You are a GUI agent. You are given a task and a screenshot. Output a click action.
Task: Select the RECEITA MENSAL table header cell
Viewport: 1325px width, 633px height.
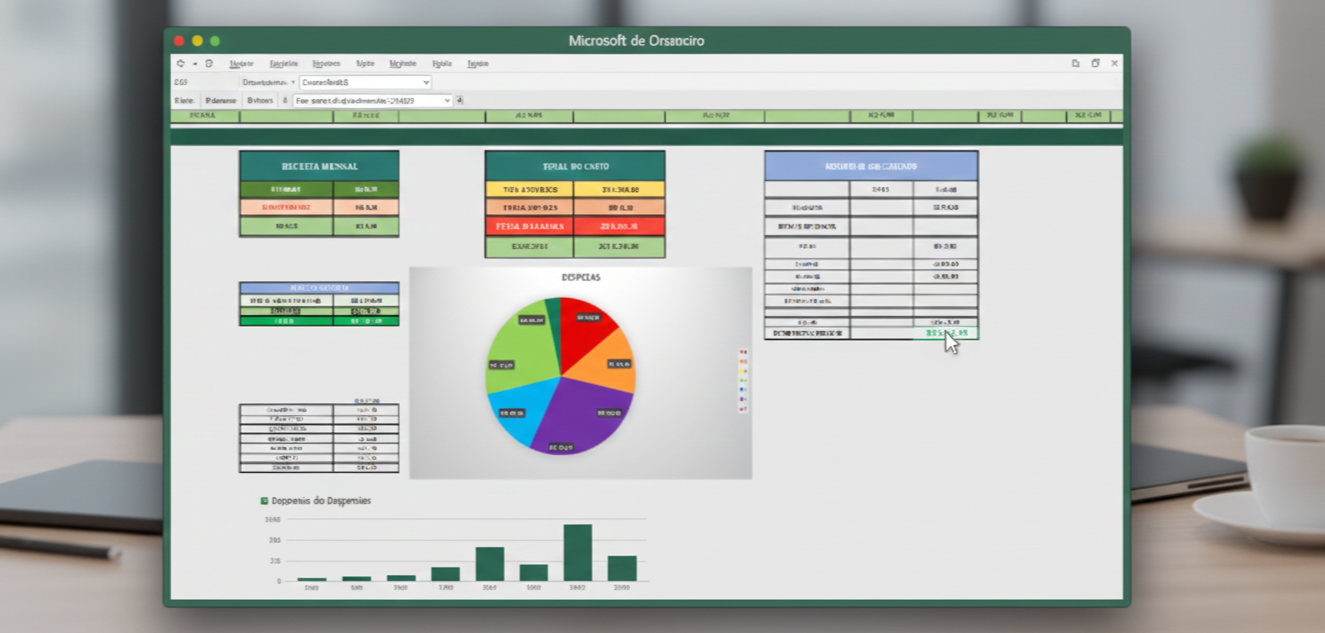pyautogui.click(x=319, y=166)
